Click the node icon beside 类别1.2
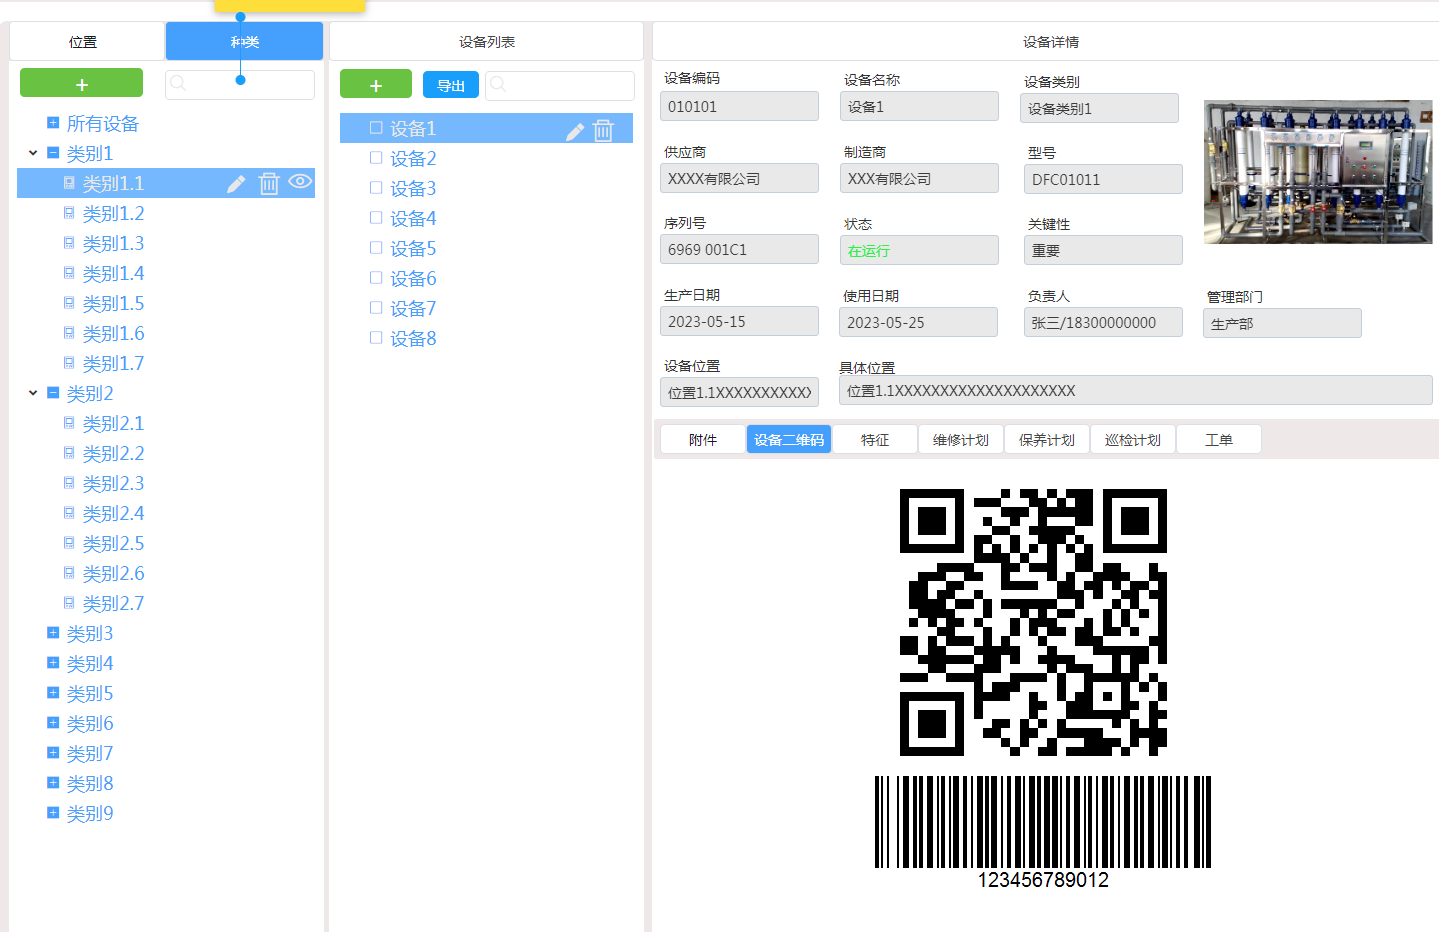This screenshot has width=1439, height=932. coord(69,213)
